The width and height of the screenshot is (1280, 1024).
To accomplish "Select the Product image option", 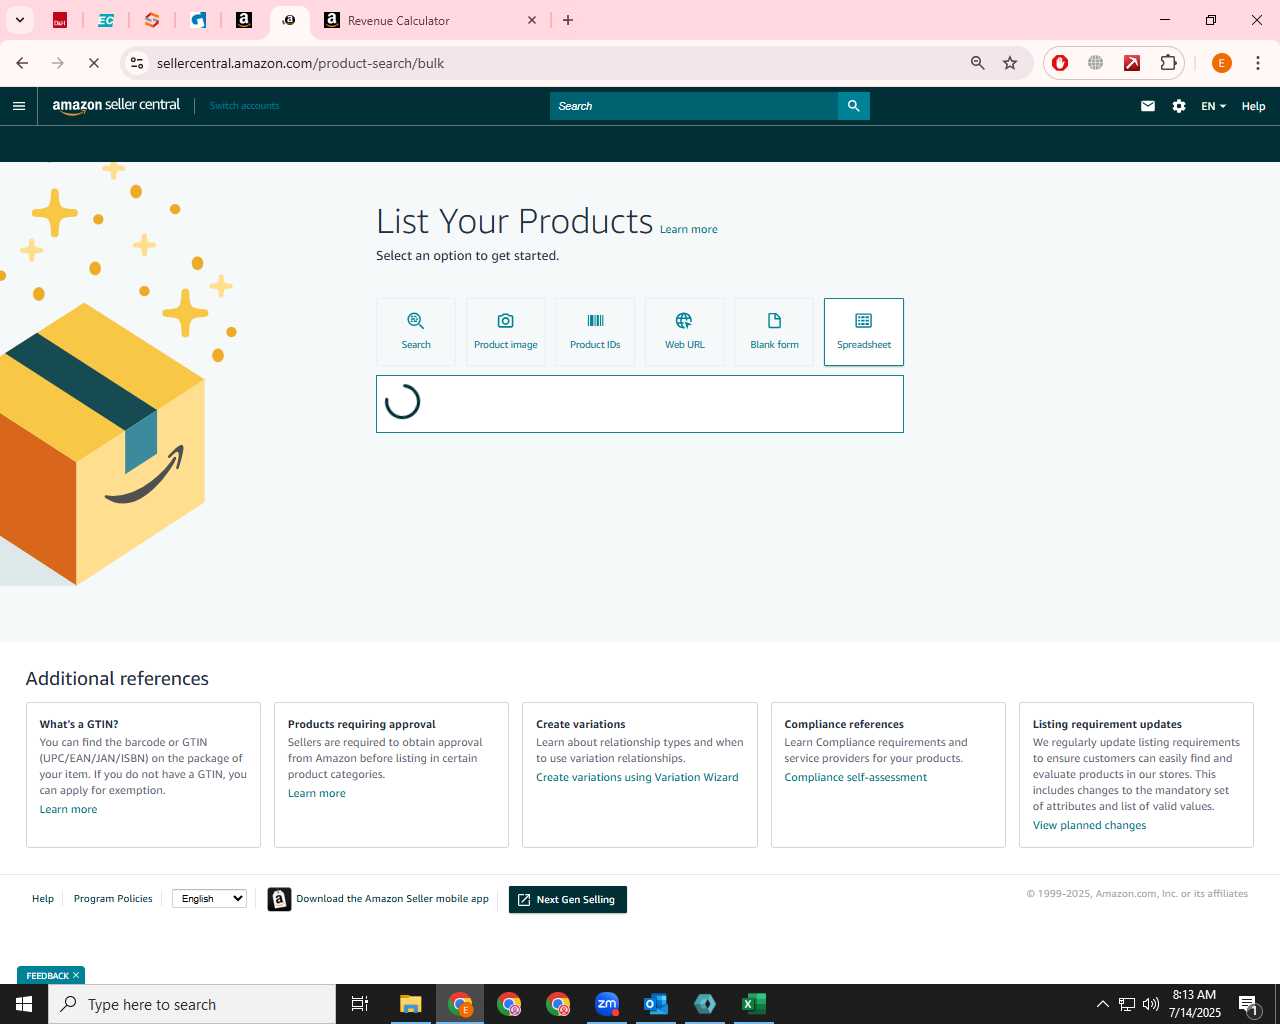I will pos(506,332).
